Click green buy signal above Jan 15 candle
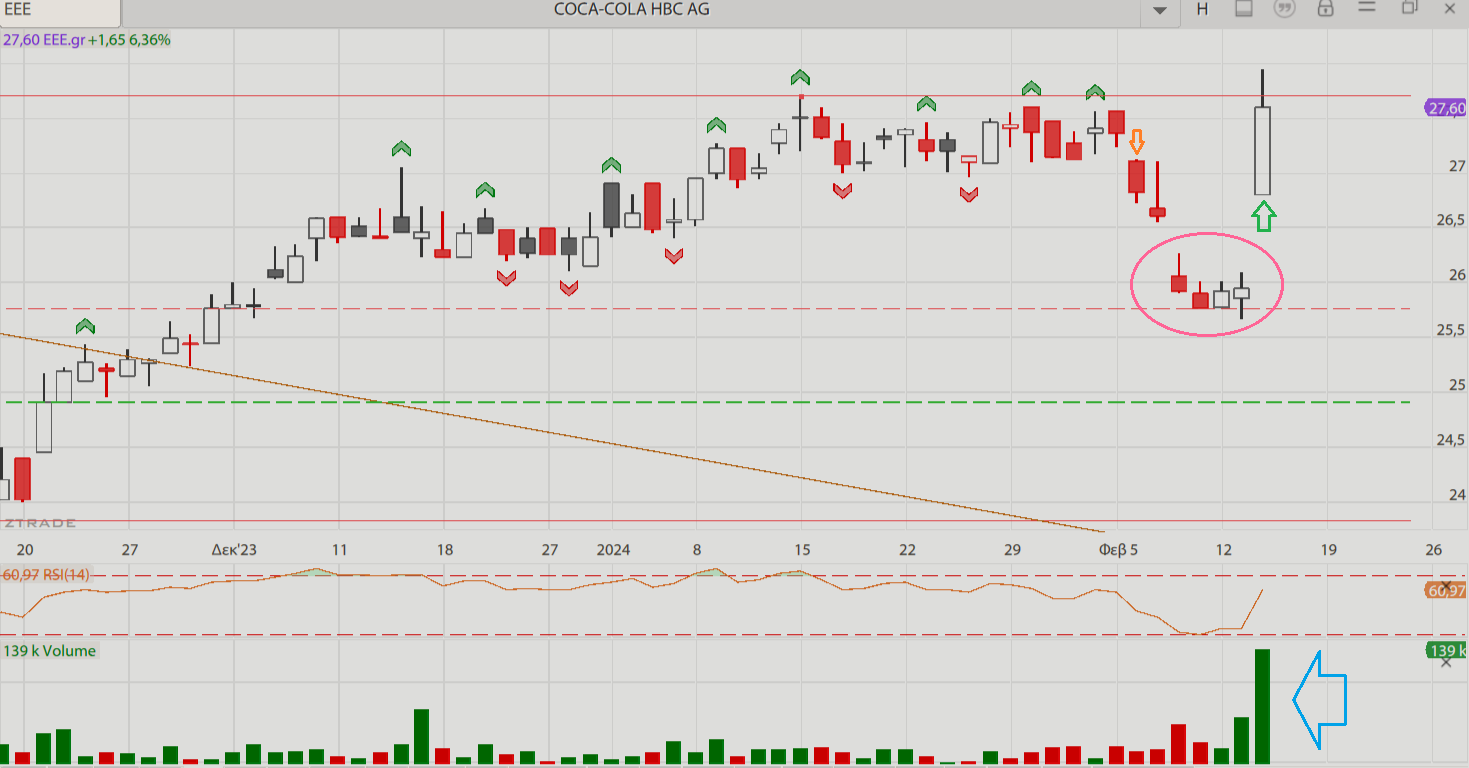The width and height of the screenshot is (1469, 768). (x=800, y=77)
